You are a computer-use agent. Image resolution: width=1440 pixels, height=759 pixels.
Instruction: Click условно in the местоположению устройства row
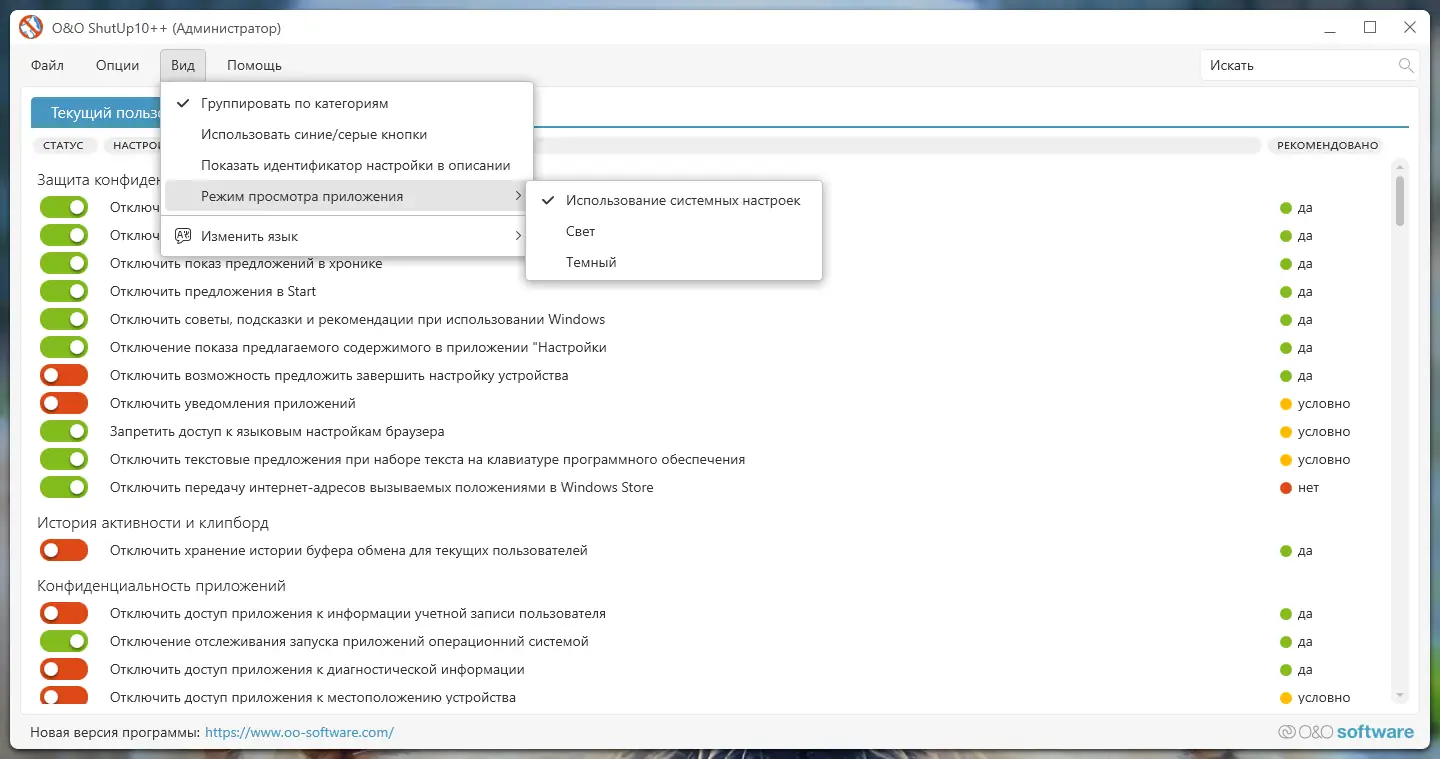coord(1324,698)
